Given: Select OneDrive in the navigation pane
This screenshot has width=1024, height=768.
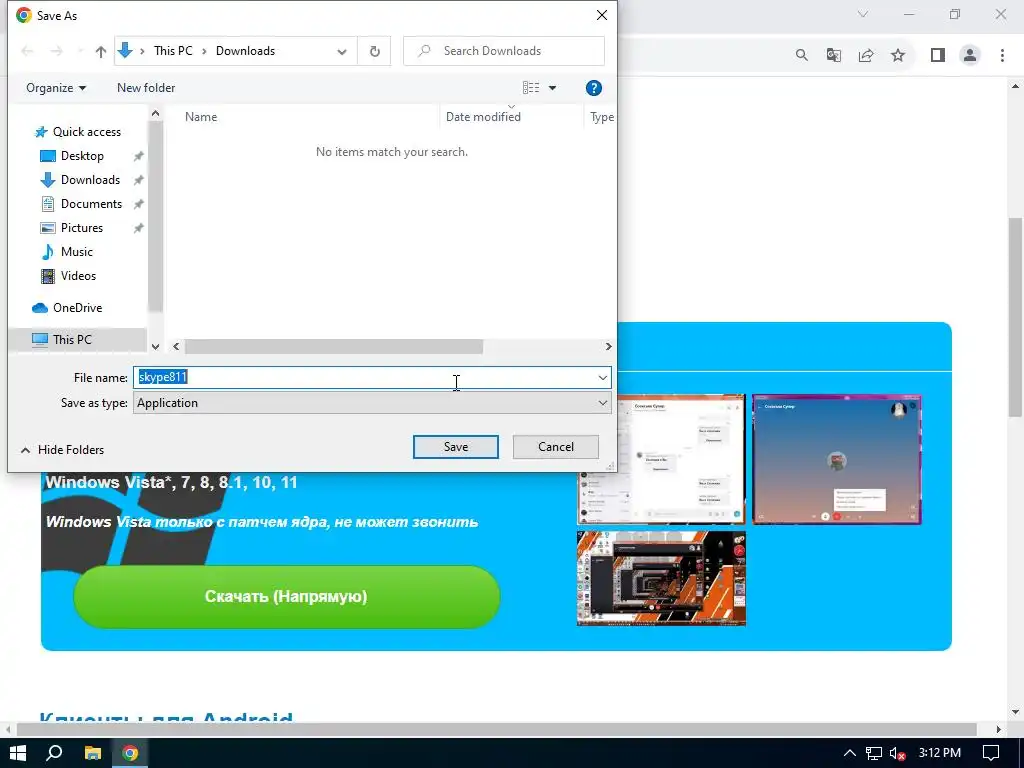Looking at the screenshot, I should click(77, 308).
